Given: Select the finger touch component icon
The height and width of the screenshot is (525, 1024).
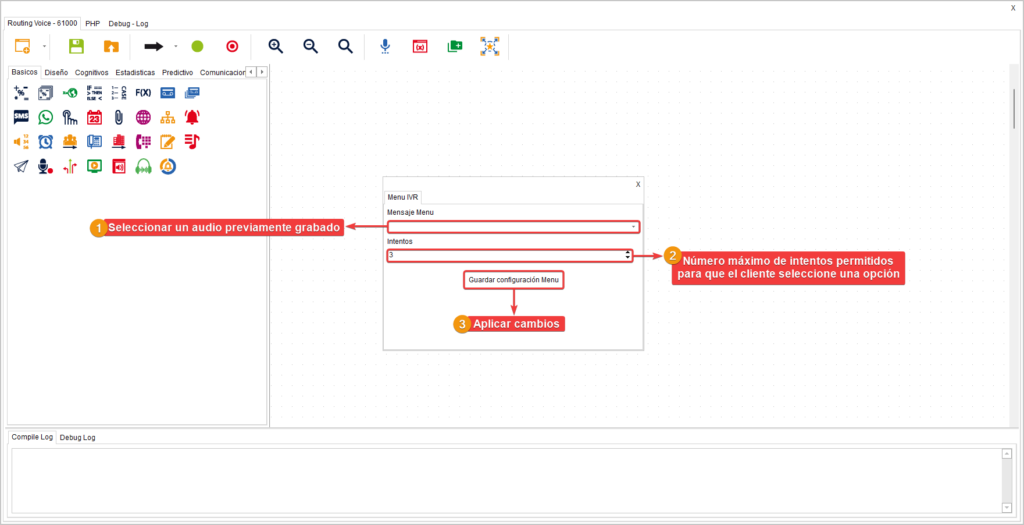Looking at the screenshot, I should [x=70, y=118].
